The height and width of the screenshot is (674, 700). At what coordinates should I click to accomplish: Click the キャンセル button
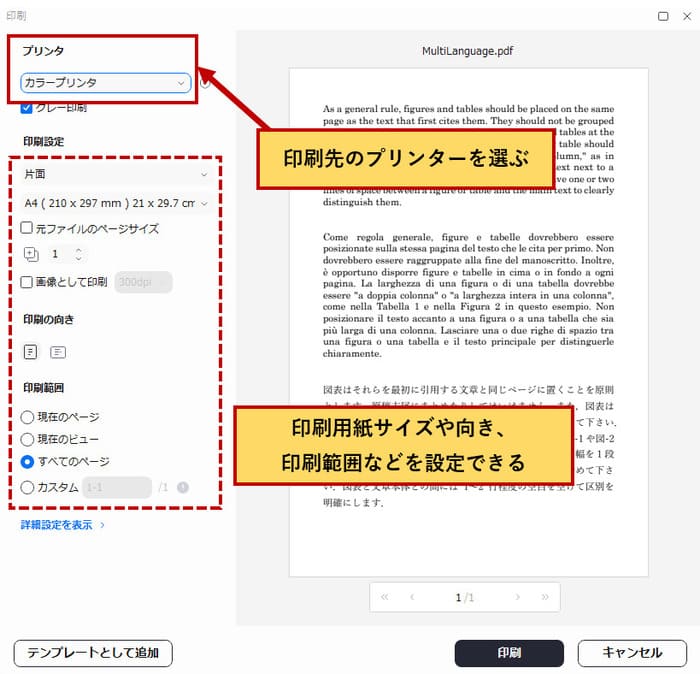[632, 653]
